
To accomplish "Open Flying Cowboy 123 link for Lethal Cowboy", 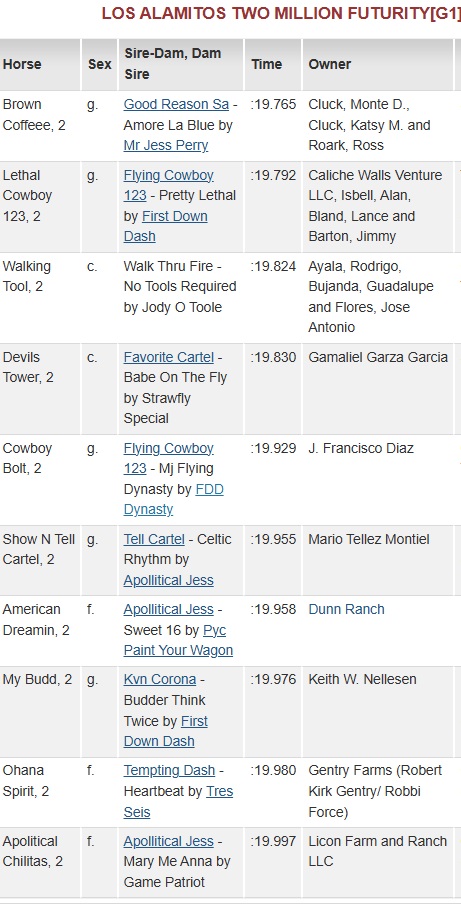I will 168,185.
